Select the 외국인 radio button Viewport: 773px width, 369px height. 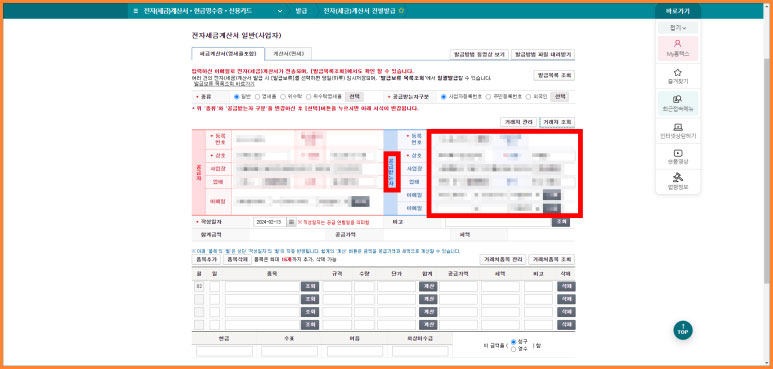pos(528,97)
